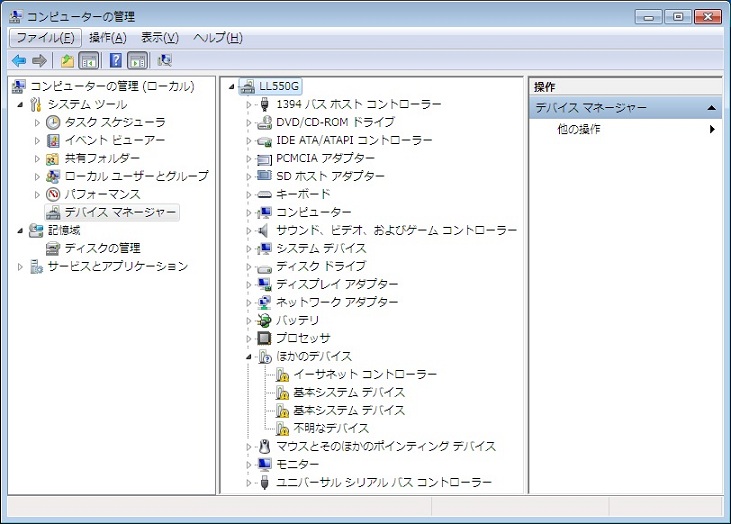Select first 基本システム デバイス entry

point(349,393)
